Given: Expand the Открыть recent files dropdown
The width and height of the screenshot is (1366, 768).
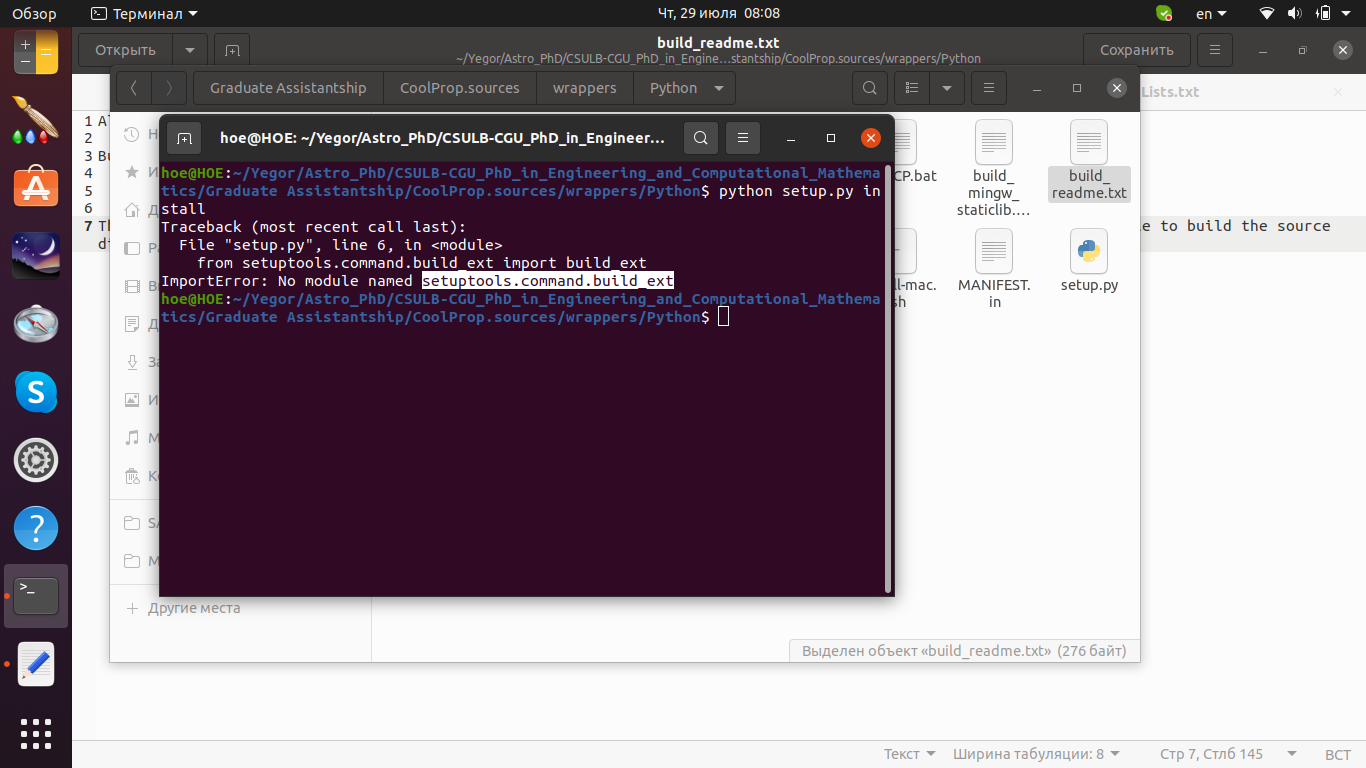Looking at the screenshot, I should 189,49.
